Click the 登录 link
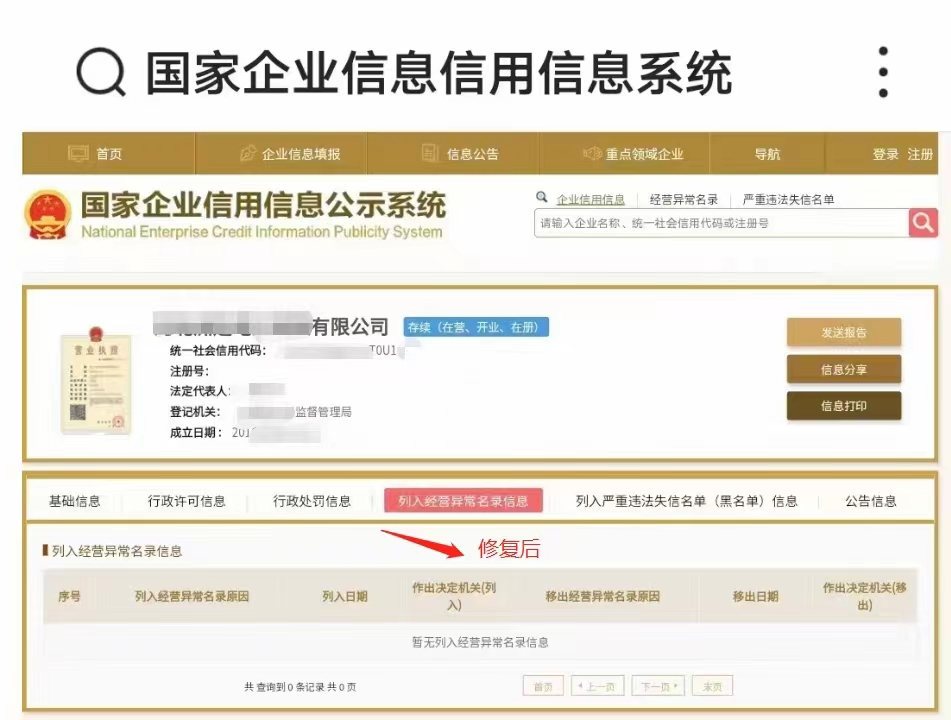Image resolution: width=951 pixels, height=720 pixels. (885, 154)
